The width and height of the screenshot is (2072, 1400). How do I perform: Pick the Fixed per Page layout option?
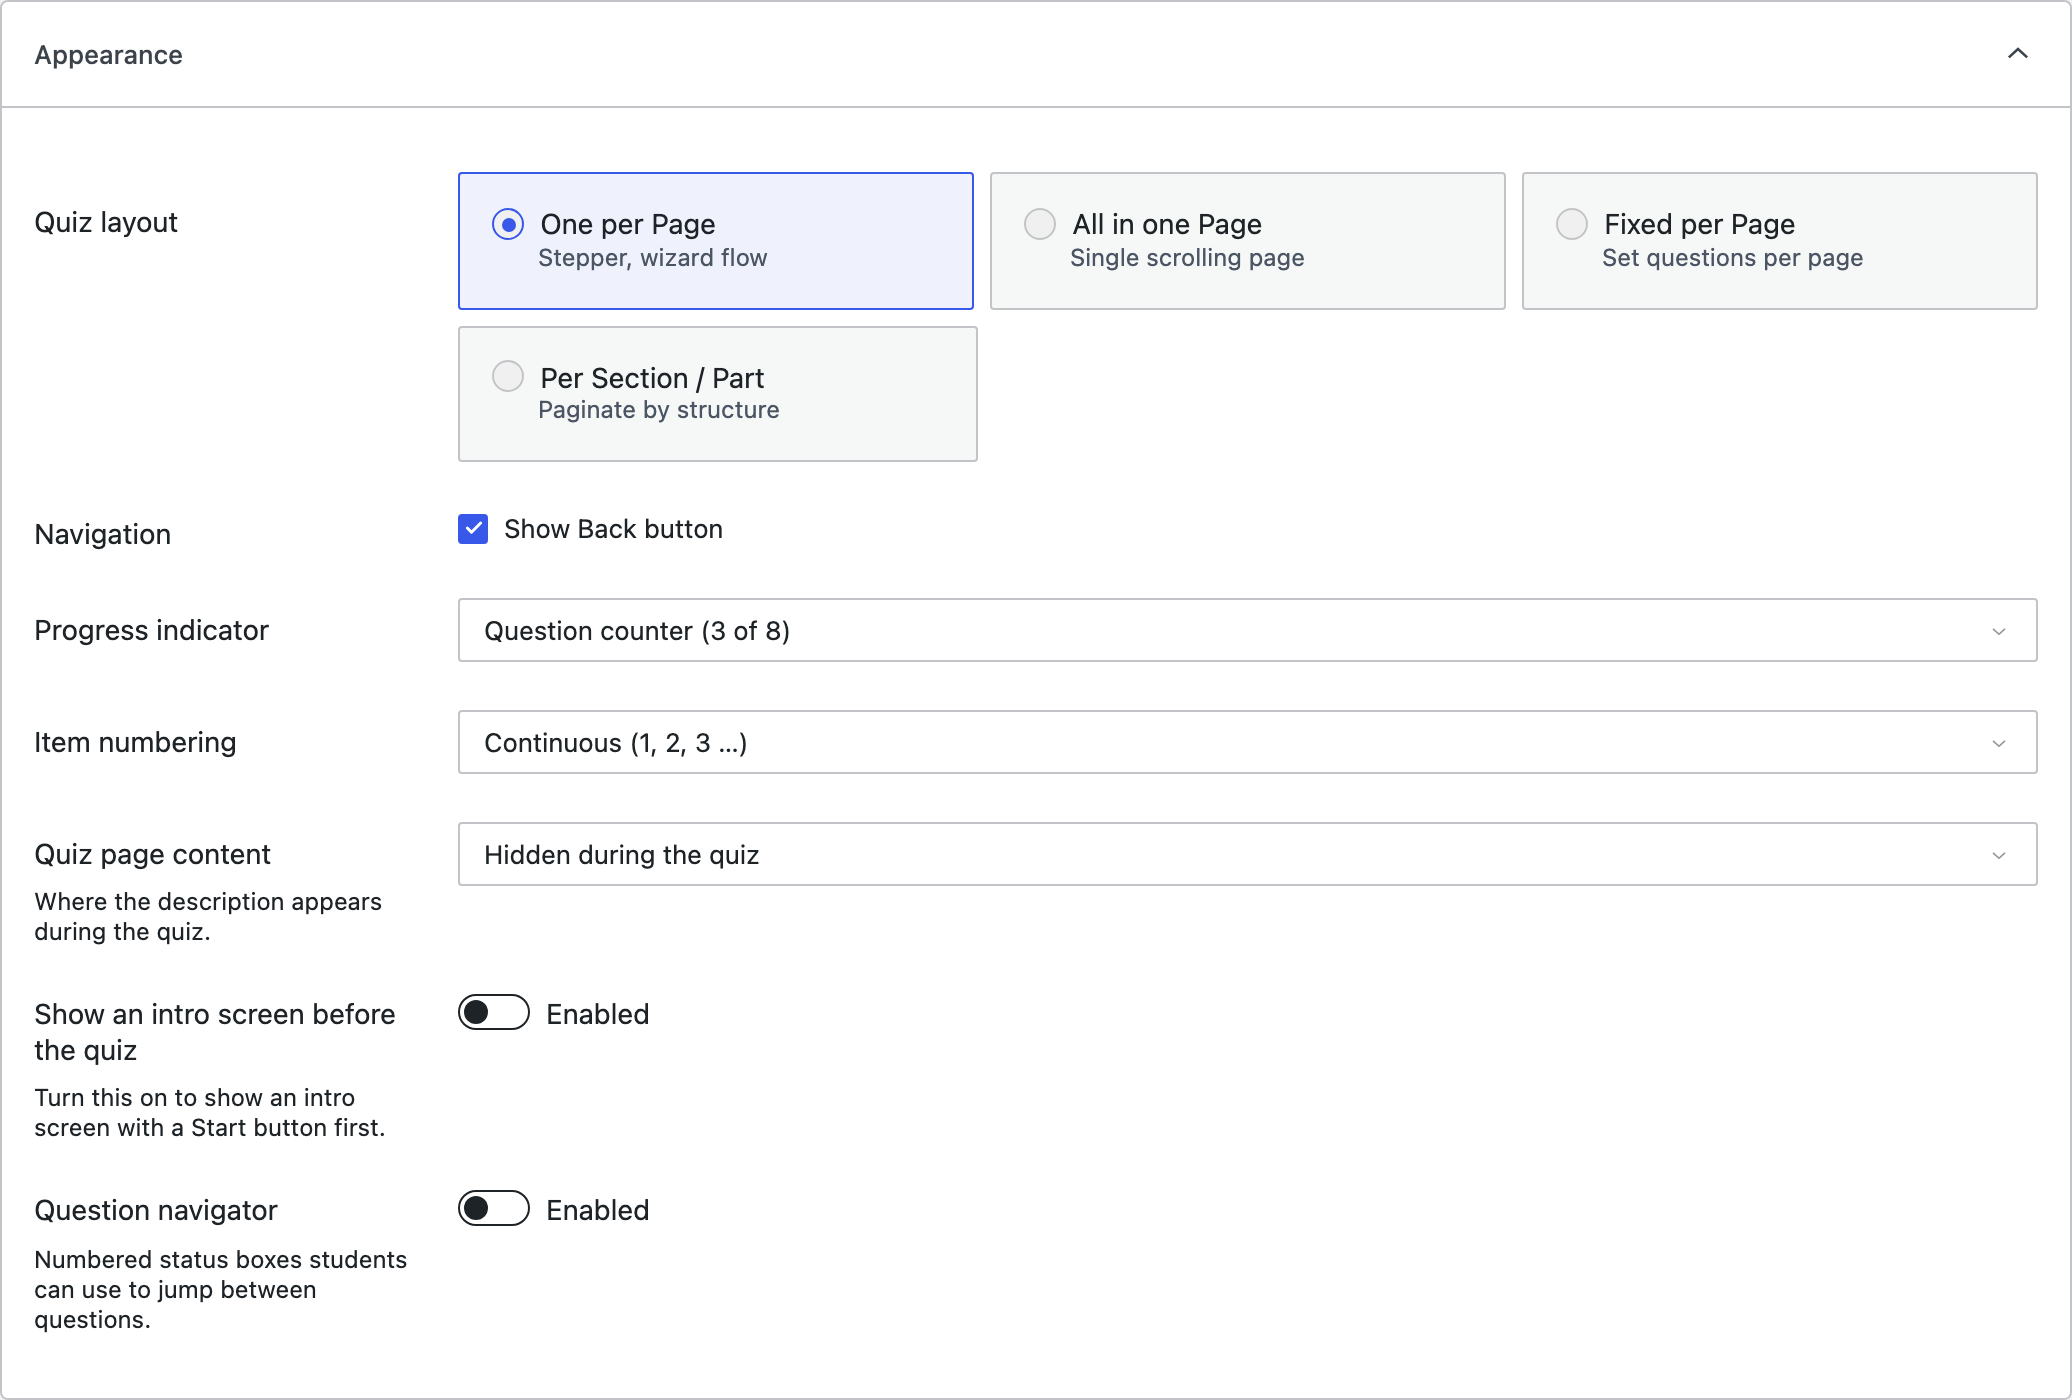pyautogui.click(x=1779, y=241)
